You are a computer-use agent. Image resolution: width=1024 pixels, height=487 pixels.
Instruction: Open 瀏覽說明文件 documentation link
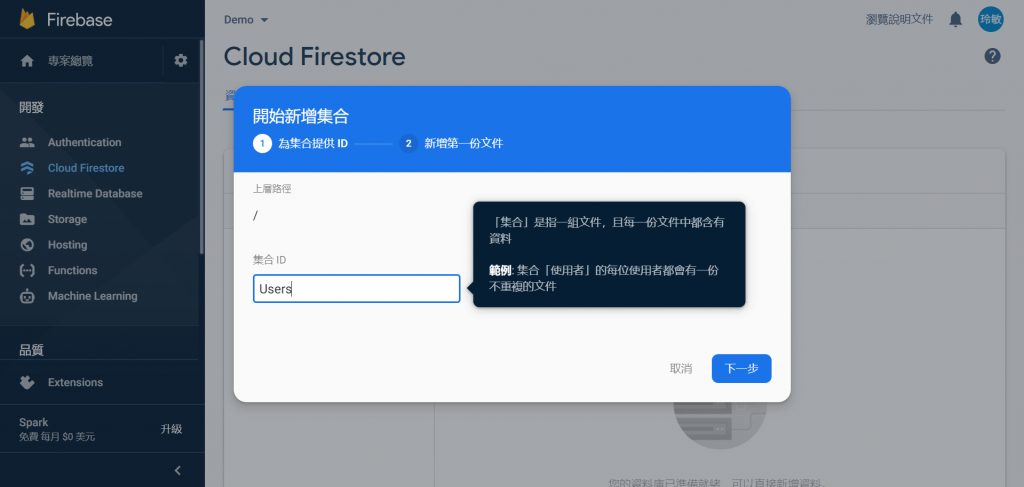pos(899,20)
